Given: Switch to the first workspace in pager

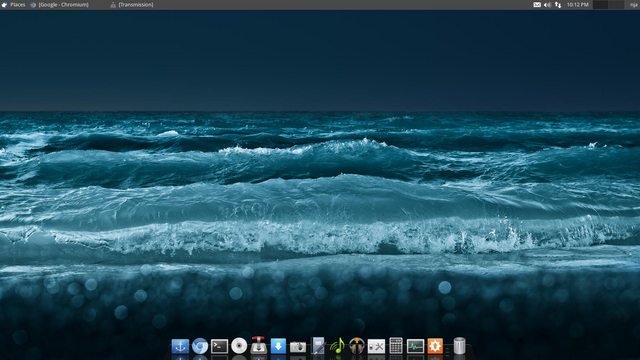Looking at the screenshot, I should click(x=600, y=5).
